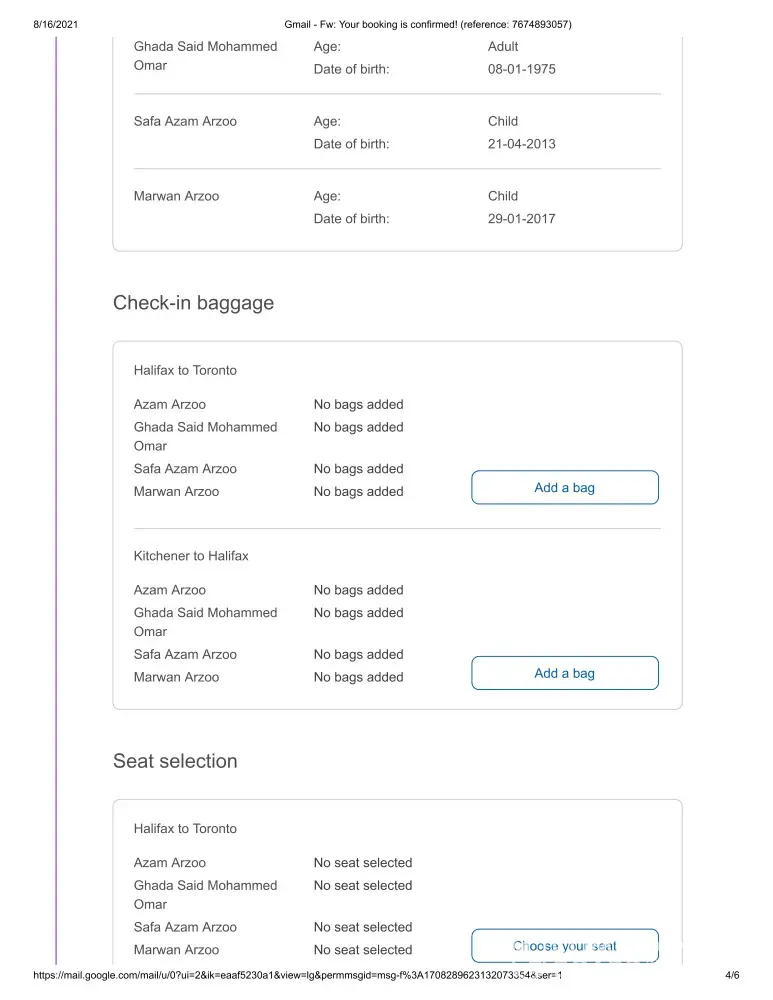Click the 8/16/2021 print date

pos(42,24)
